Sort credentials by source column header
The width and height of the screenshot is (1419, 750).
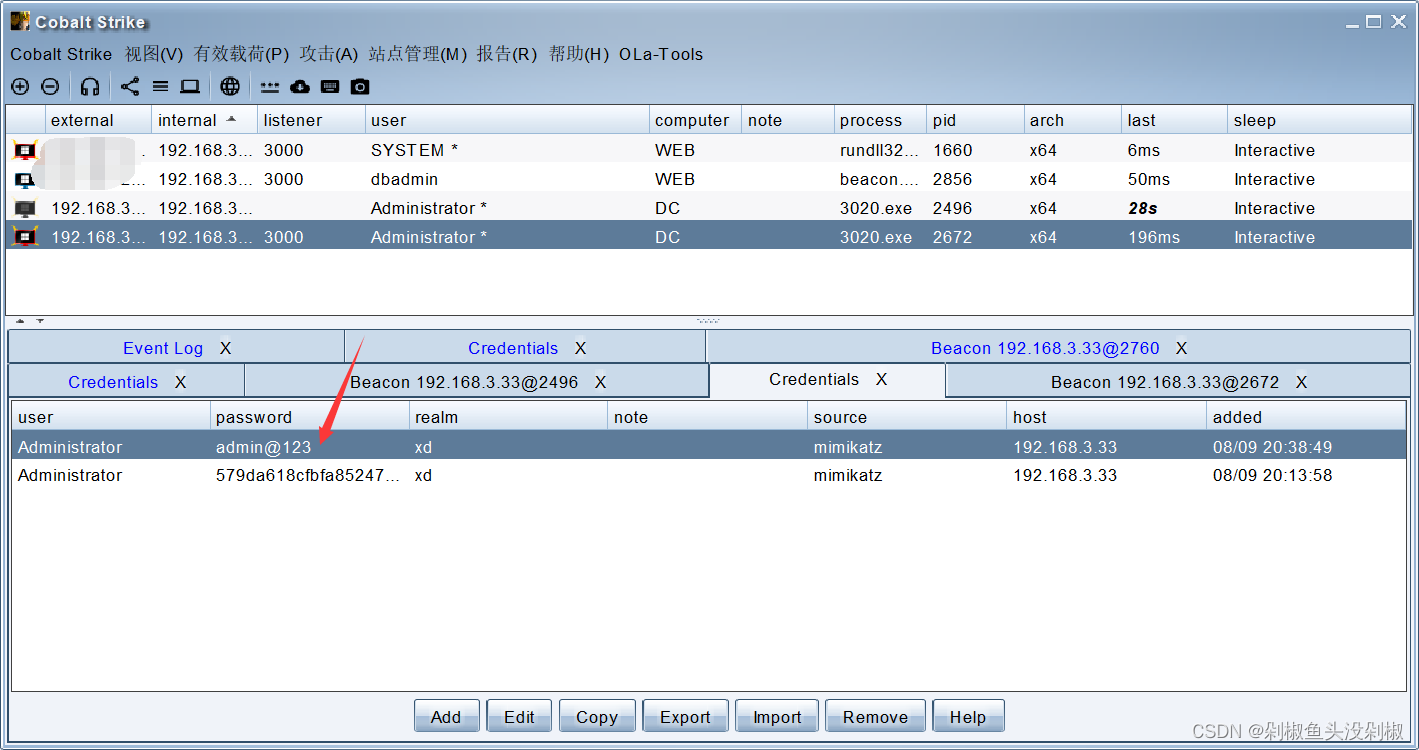907,417
